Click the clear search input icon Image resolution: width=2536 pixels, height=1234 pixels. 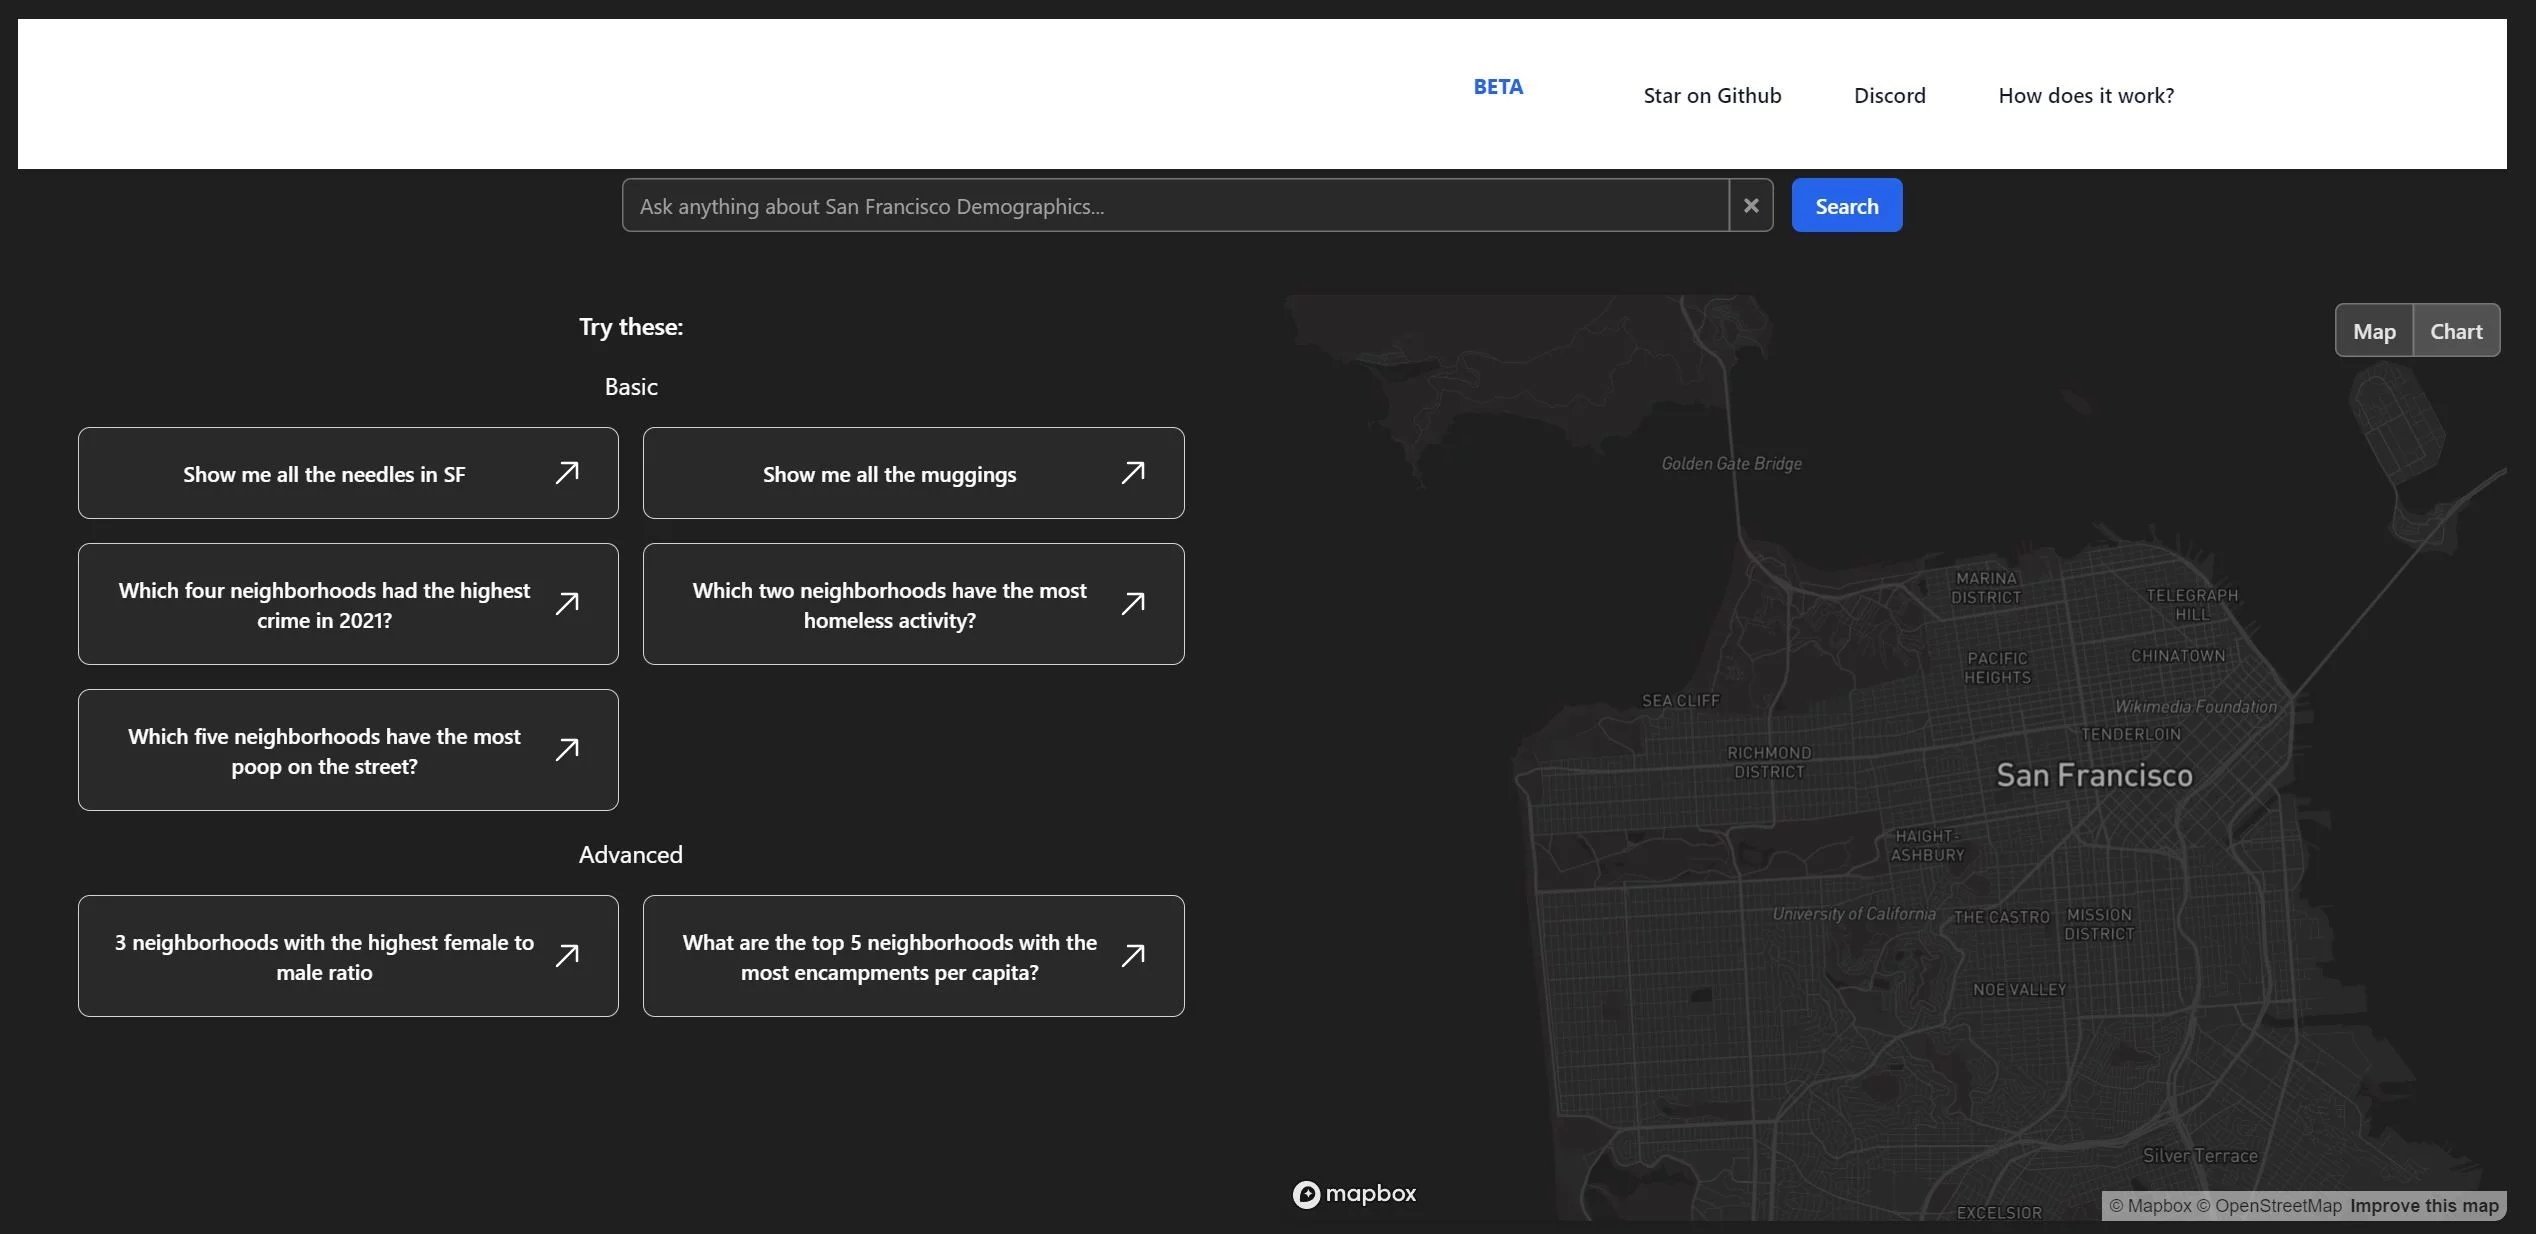pos(1750,205)
